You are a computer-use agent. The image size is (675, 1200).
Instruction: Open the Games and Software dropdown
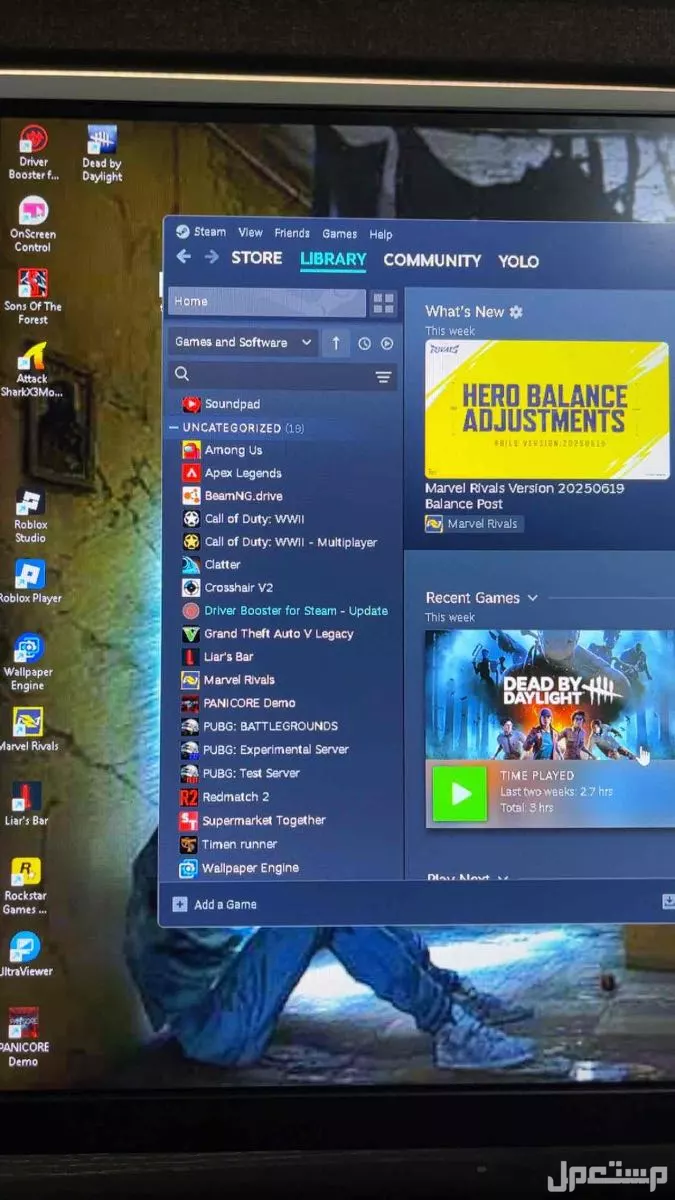click(243, 342)
